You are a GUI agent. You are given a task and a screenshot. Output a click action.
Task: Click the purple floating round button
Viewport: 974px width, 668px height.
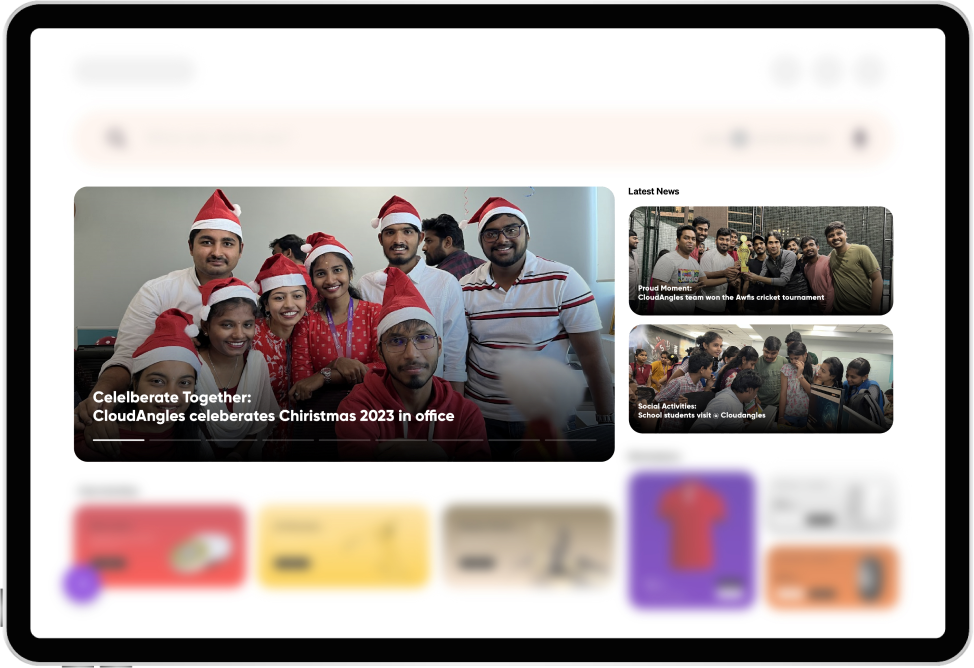pyautogui.click(x=81, y=583)
